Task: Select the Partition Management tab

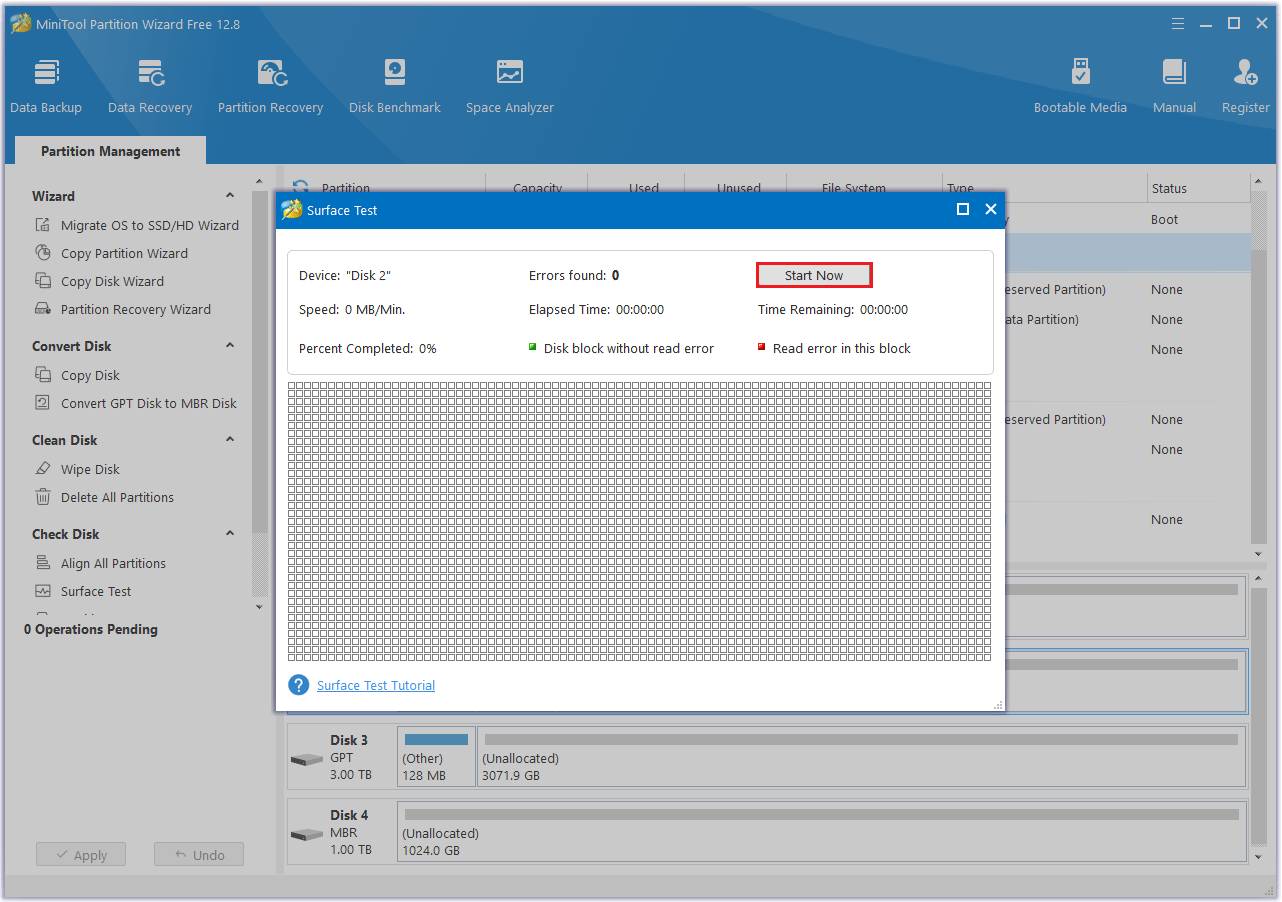Action: point(111,151)
